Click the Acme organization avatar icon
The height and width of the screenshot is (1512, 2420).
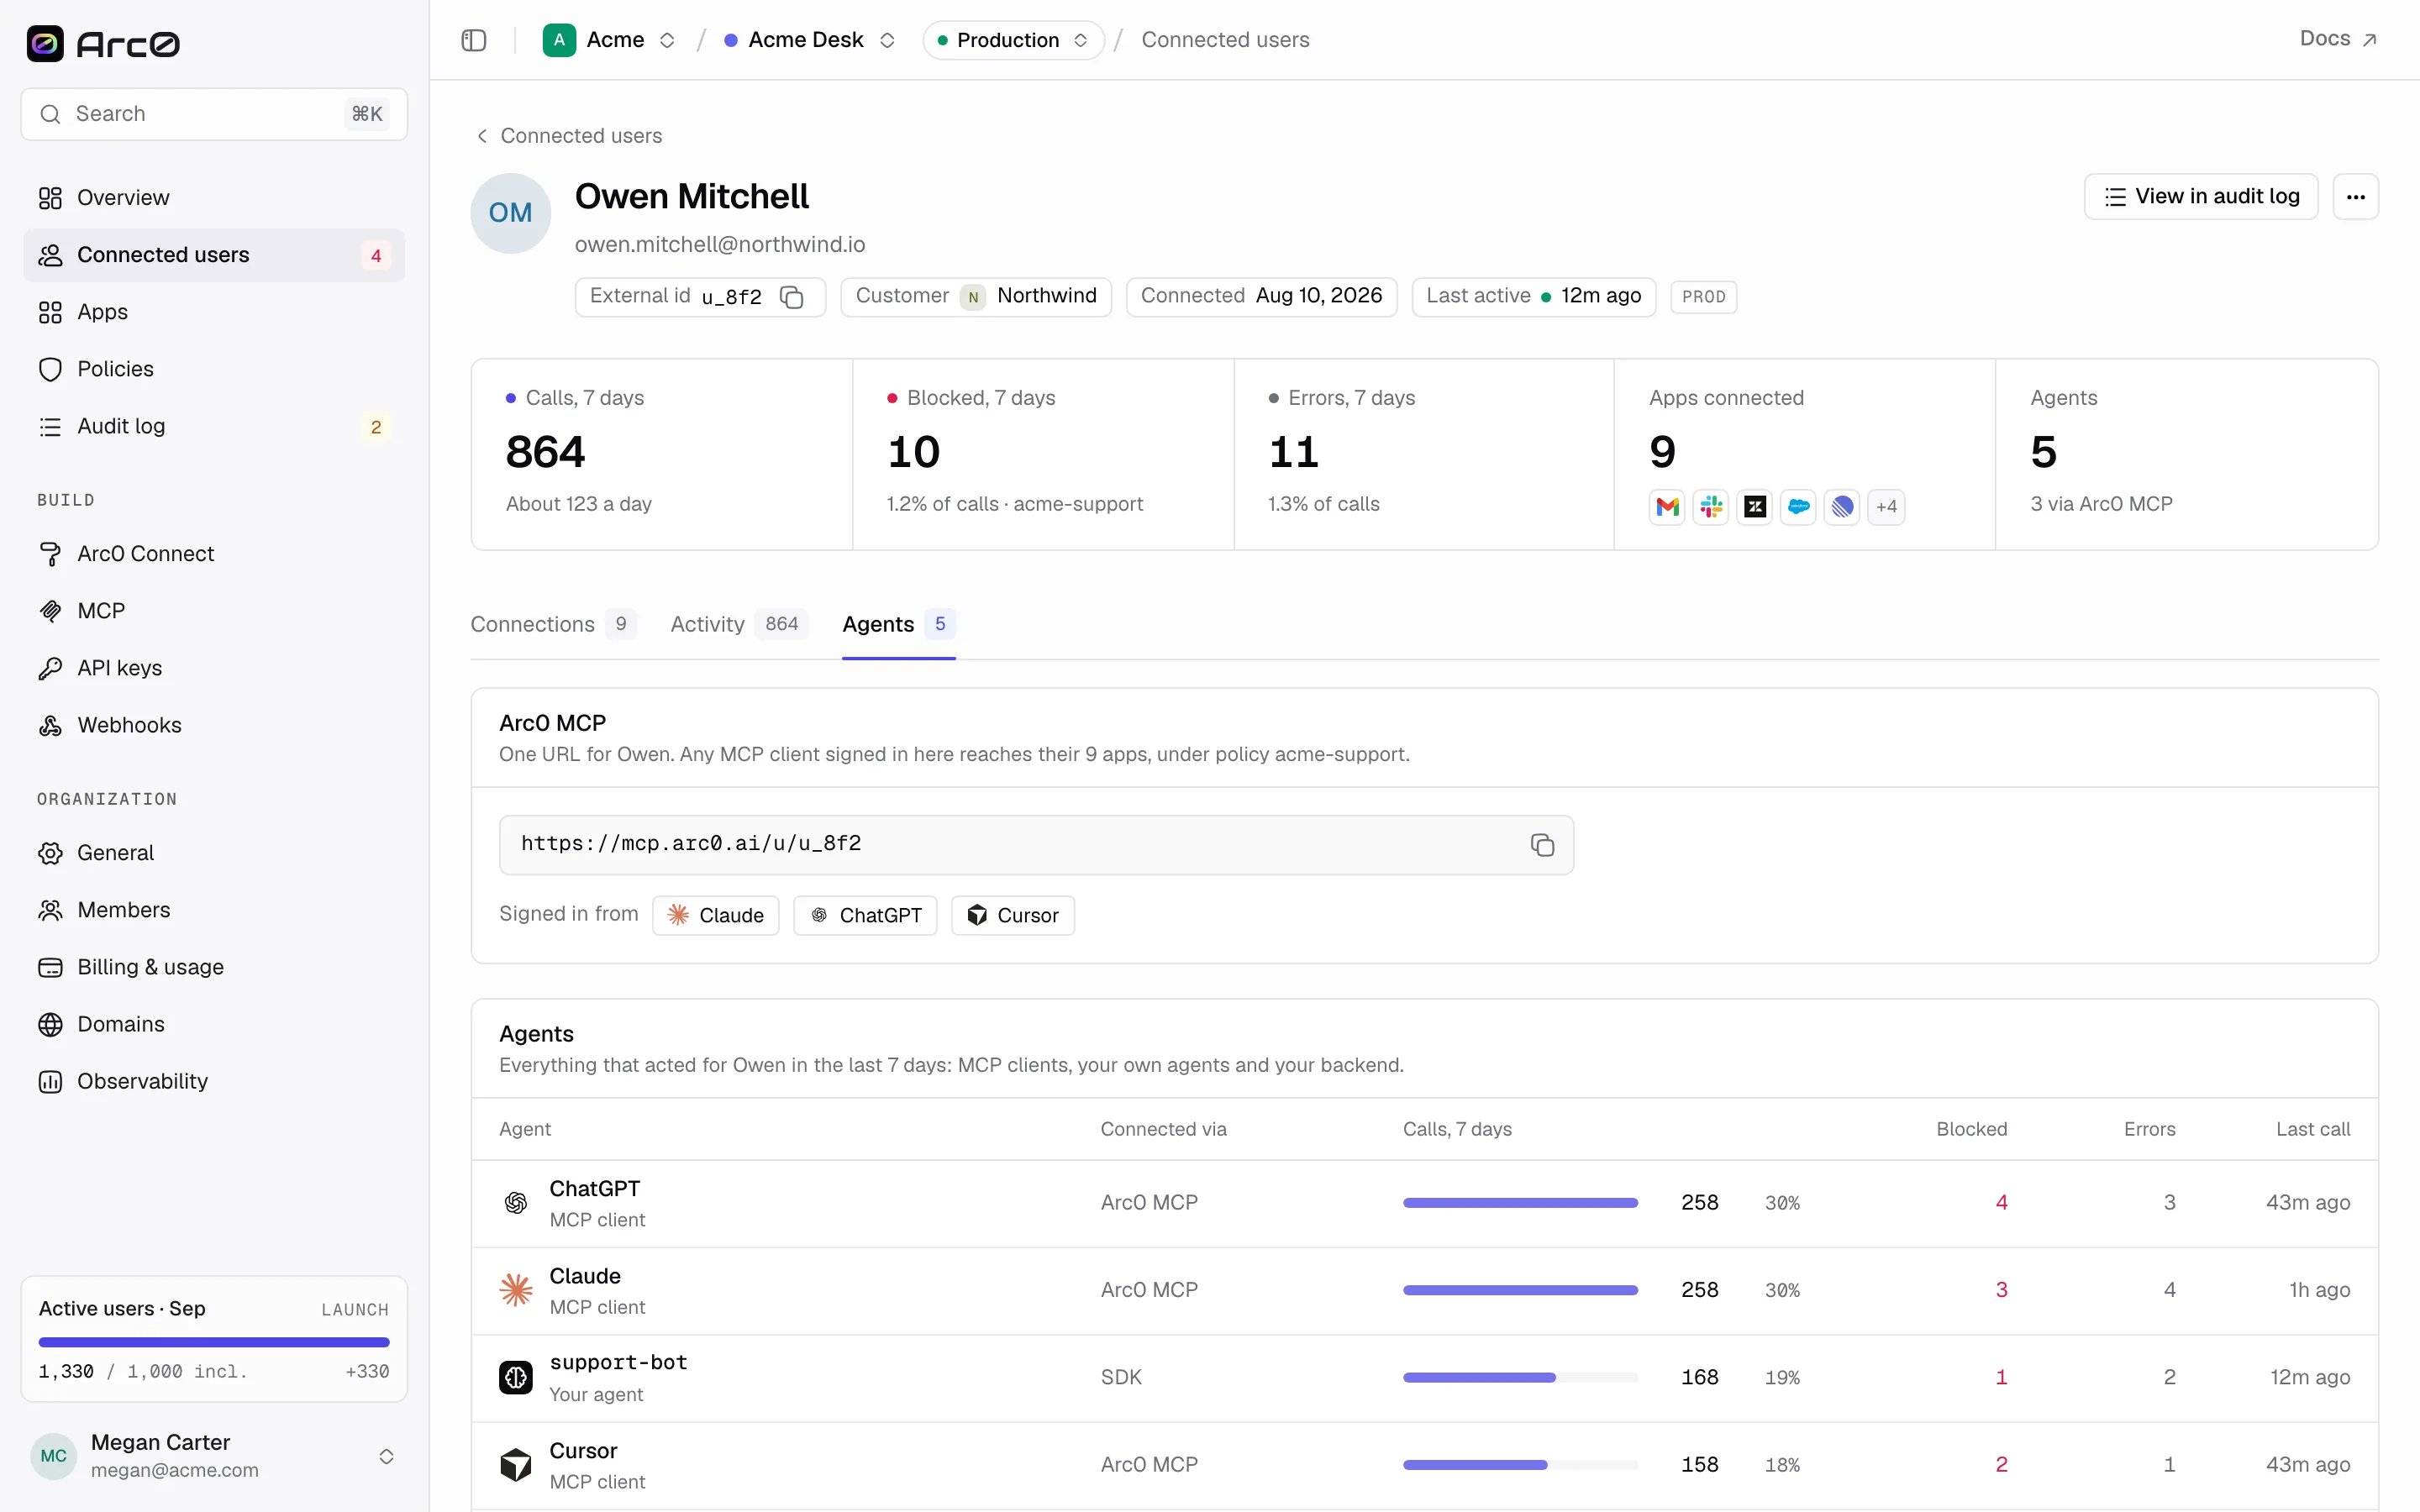point(559,40)
